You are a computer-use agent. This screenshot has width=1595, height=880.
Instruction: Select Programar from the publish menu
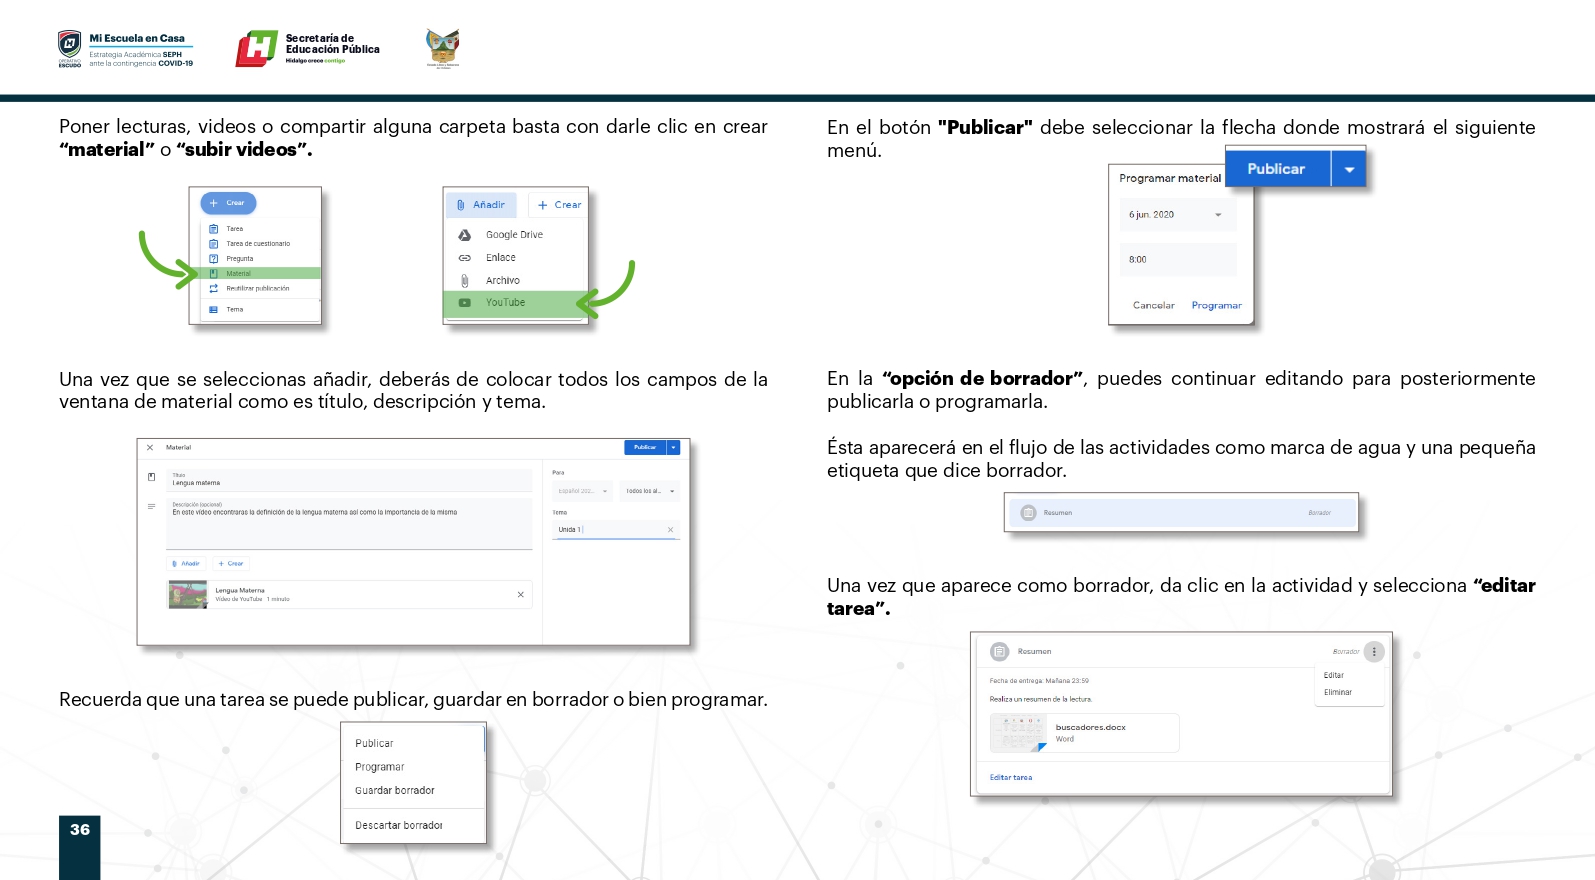(x=380, y=767)
